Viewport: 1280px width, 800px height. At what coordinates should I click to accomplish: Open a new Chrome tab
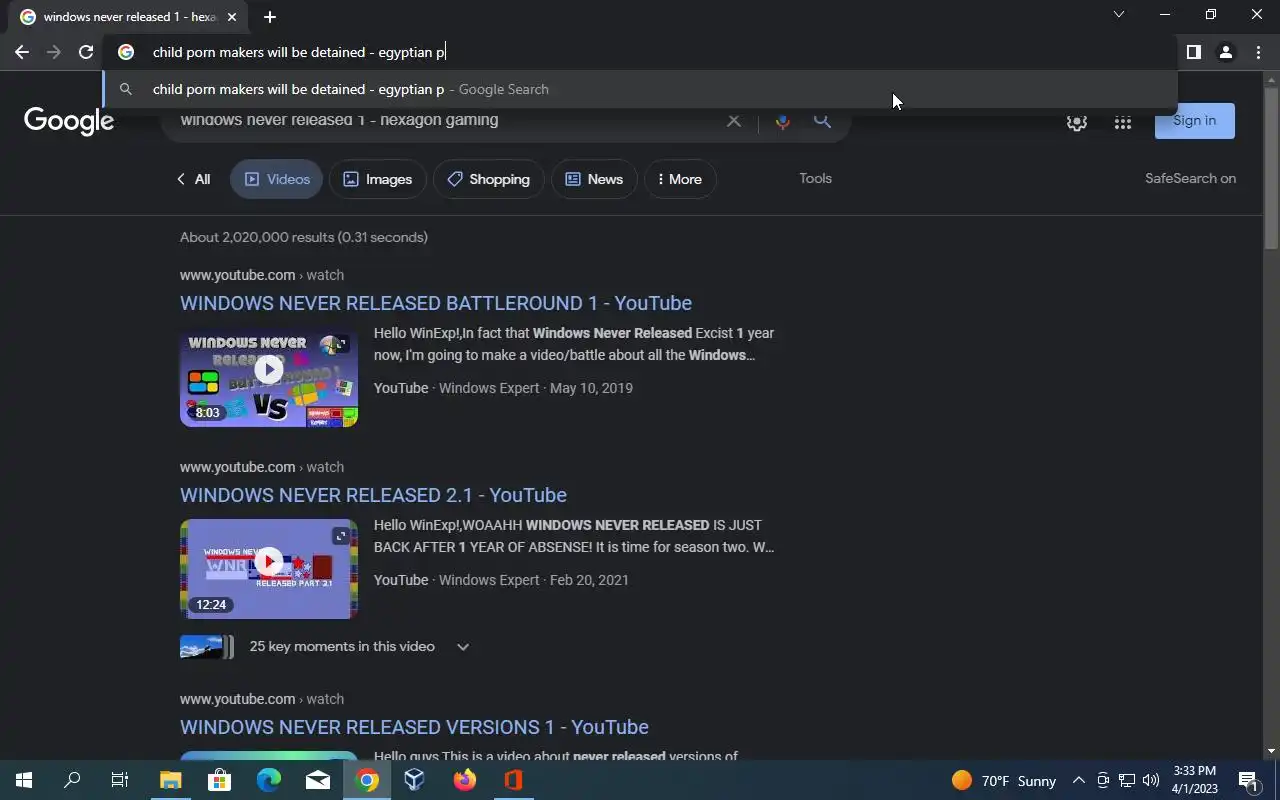(x=270, y=17)
